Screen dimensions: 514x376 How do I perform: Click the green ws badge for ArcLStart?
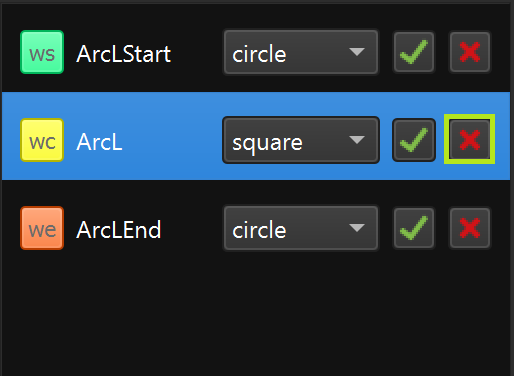(42, 52)
